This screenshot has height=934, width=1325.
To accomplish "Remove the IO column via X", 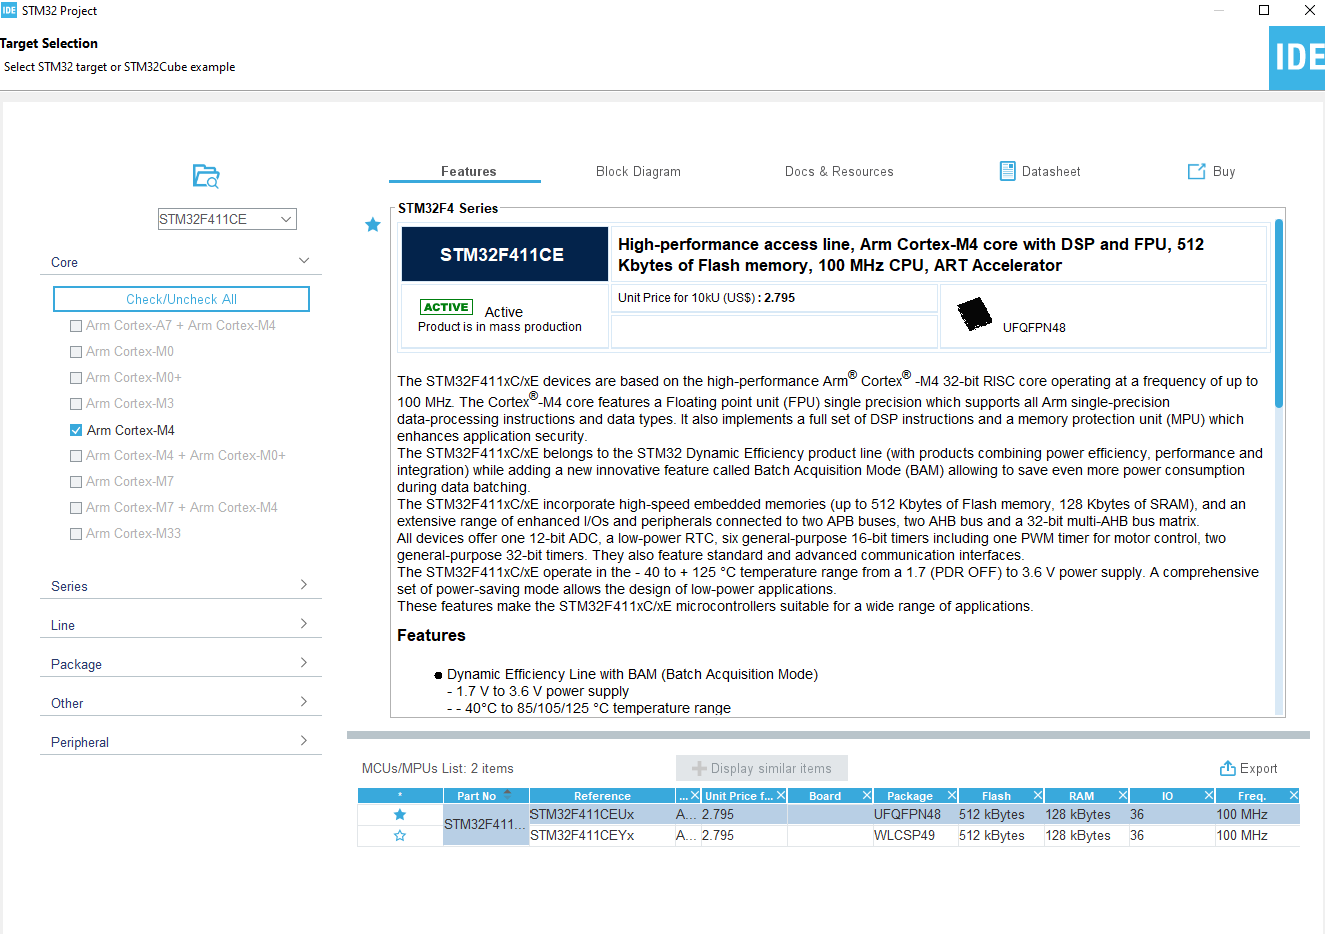I will pyautogui.click(x=1209, y=795).
